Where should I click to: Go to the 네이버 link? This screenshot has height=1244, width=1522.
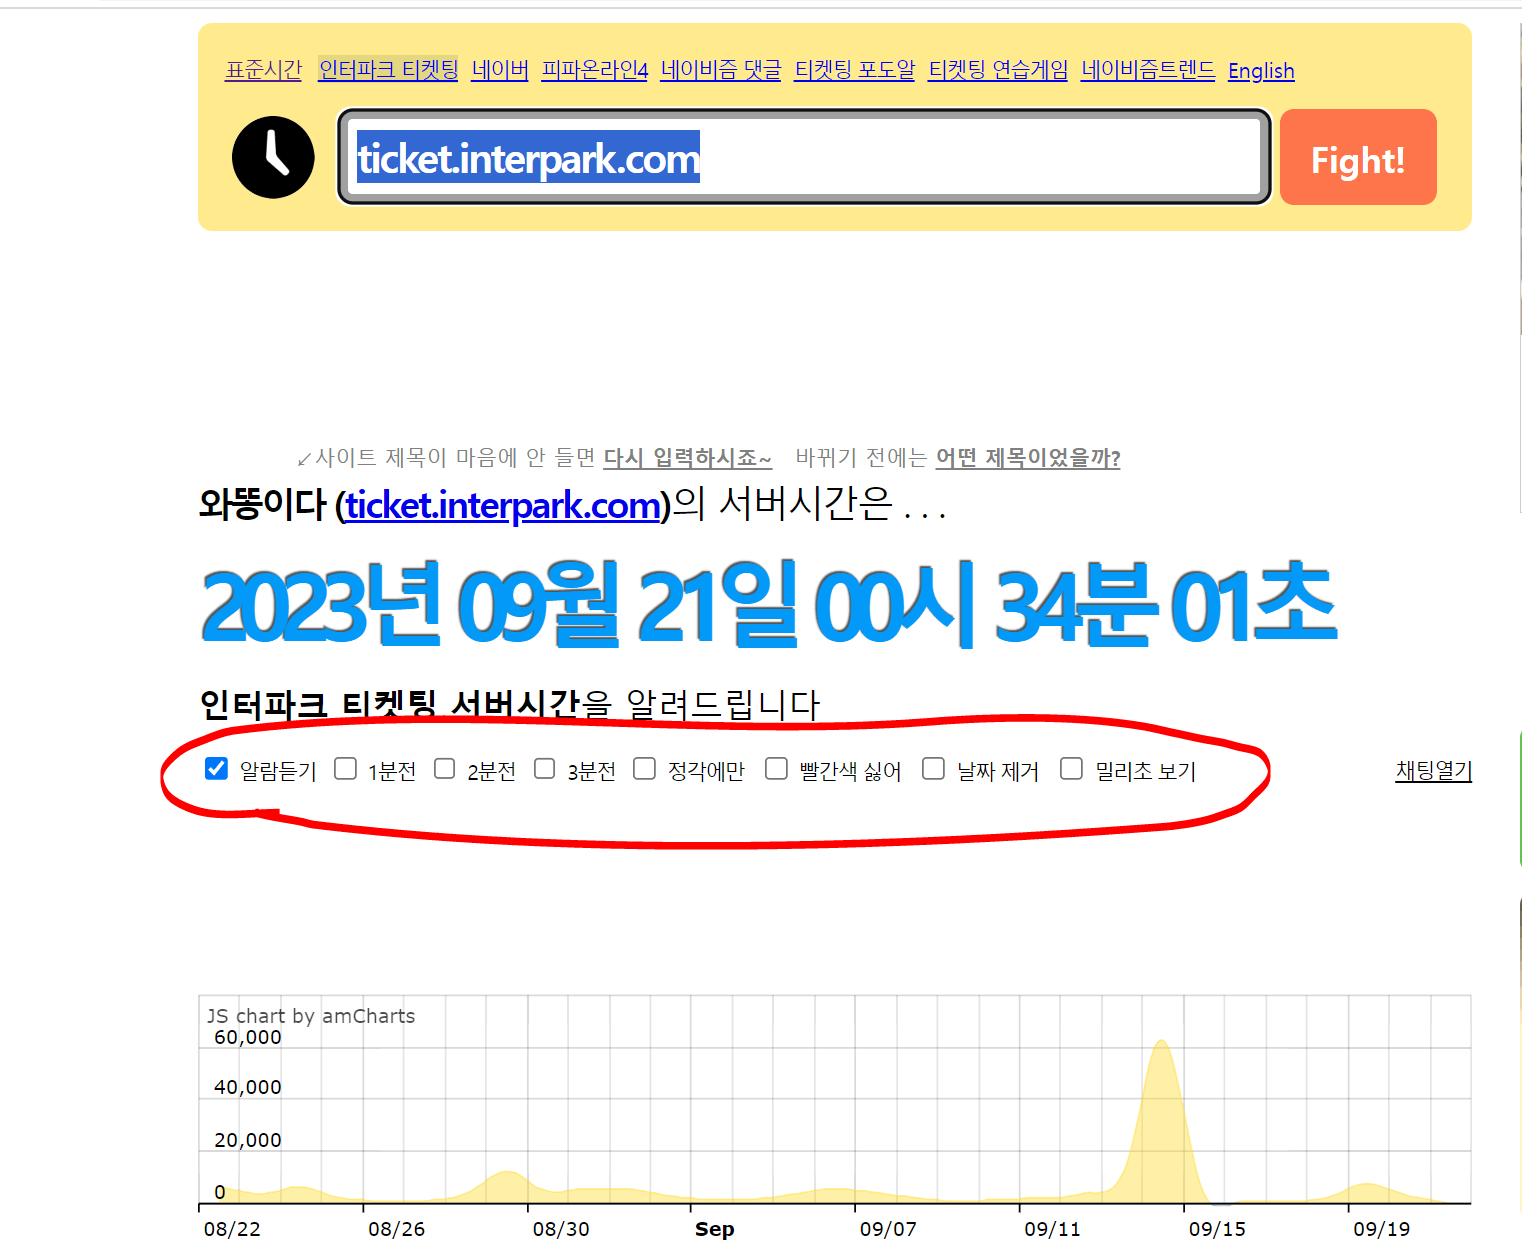pos(500,70)
